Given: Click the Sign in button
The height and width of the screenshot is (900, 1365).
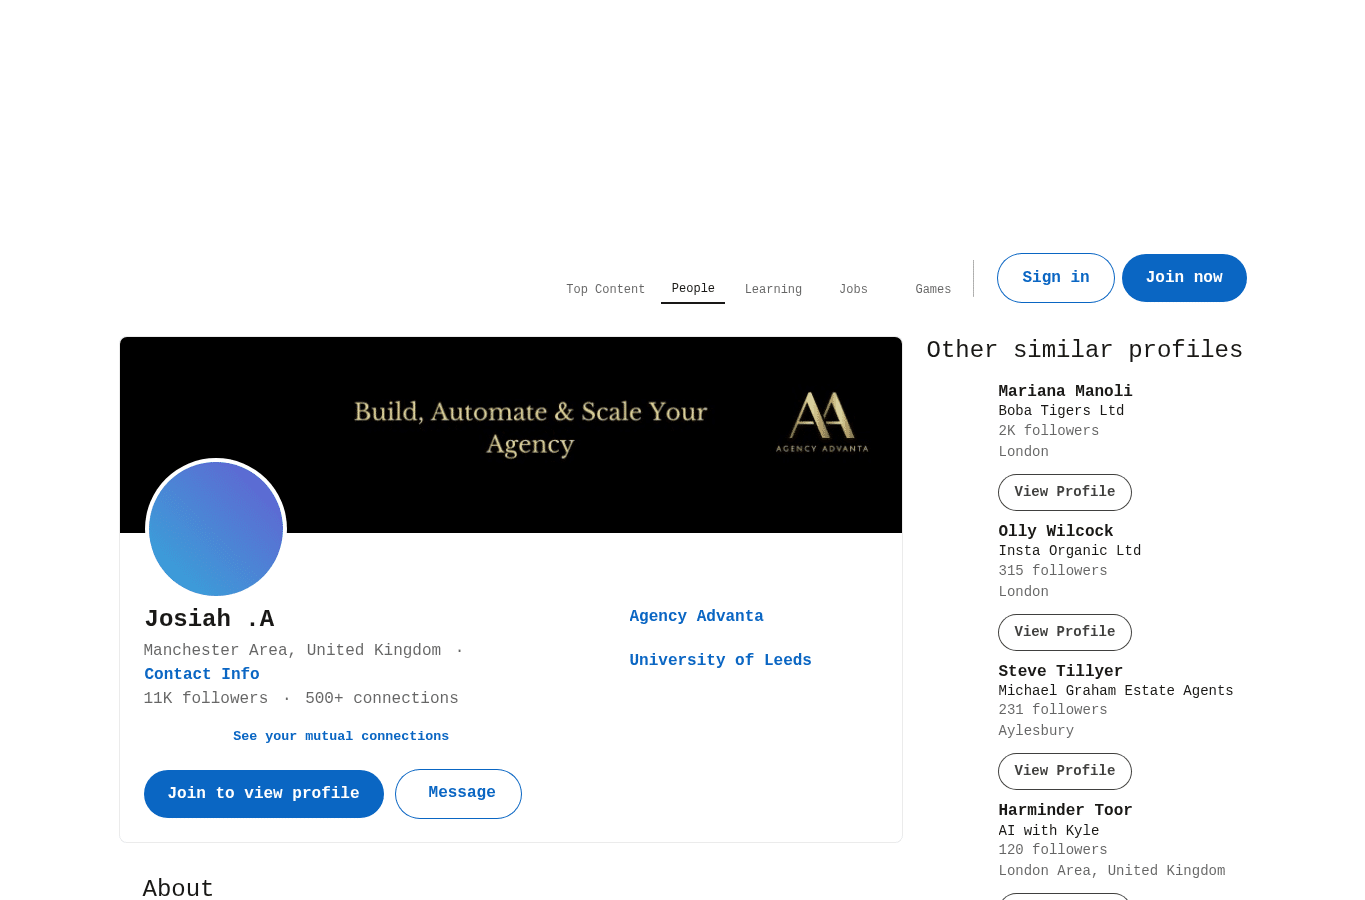Looking at the screenshot, I should (x=1056, y=278).
